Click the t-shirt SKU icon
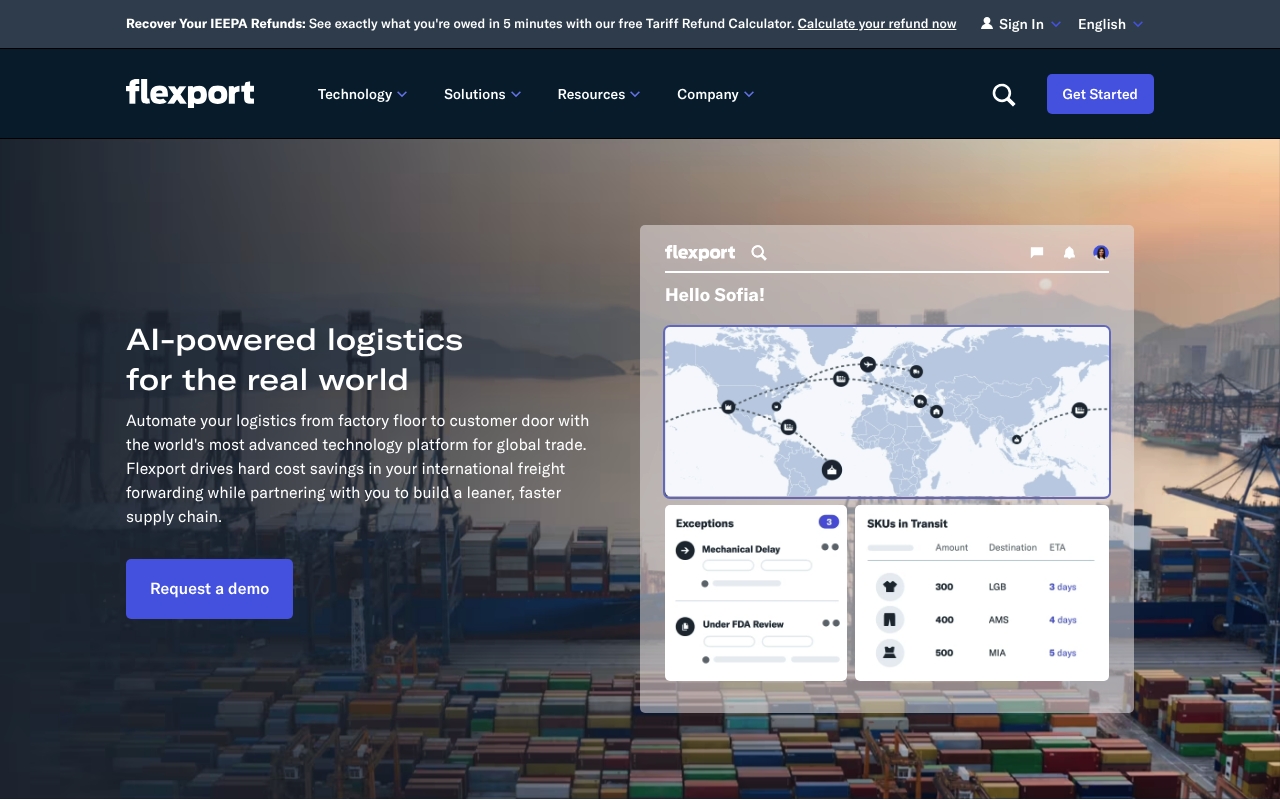 tap(890, 587)
